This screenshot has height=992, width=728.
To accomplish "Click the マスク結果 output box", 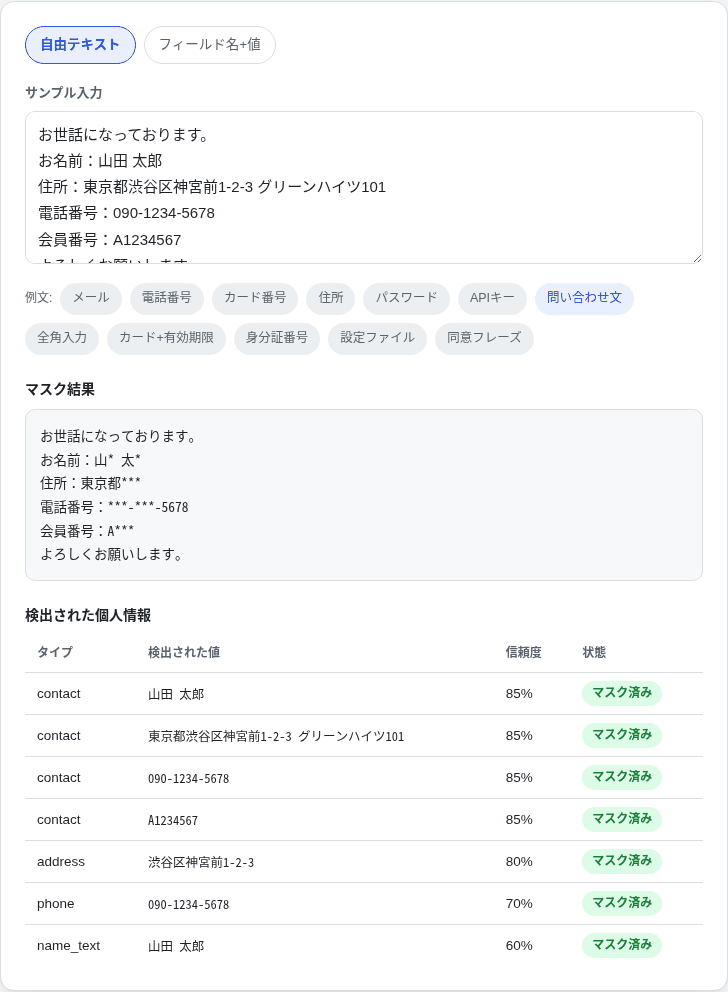I will (364, 495).
